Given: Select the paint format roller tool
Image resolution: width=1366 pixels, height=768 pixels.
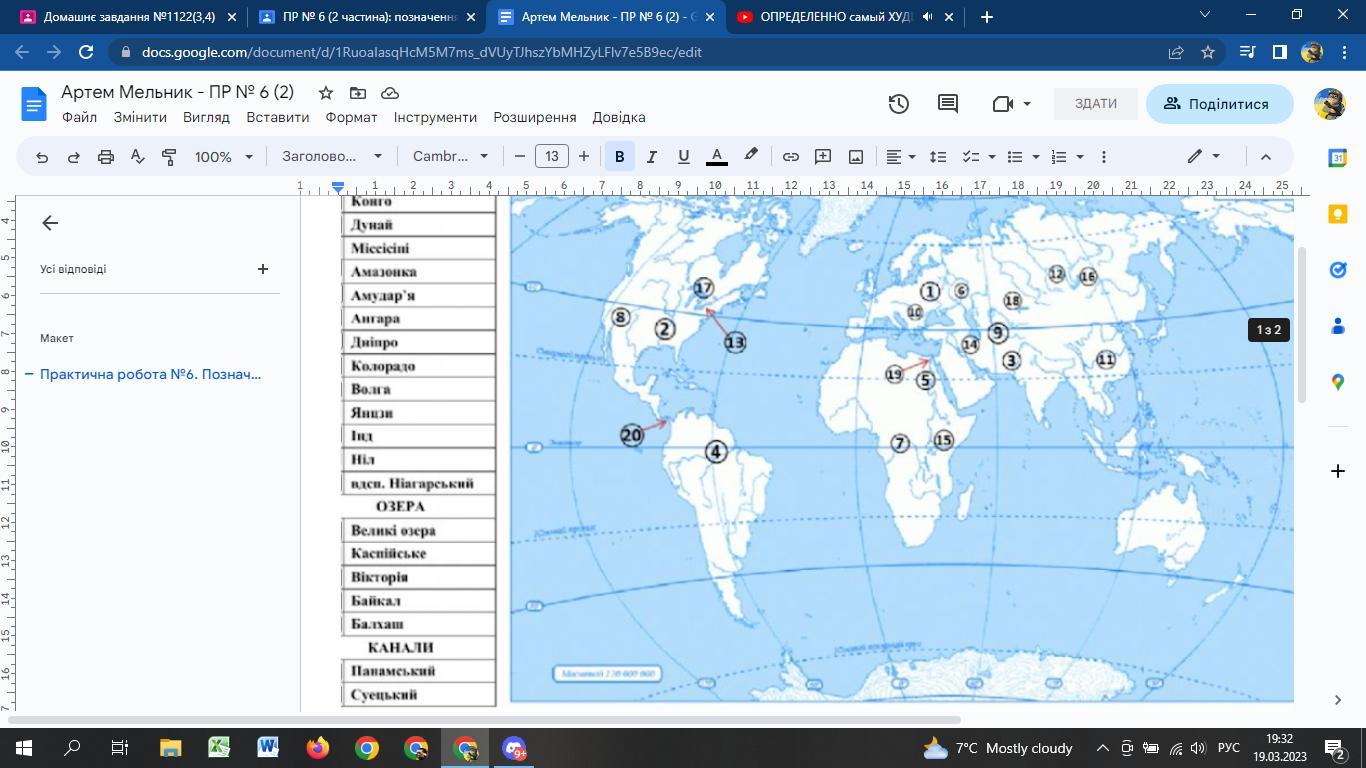Looking at the screenshot, I should (x=169, y=157).
